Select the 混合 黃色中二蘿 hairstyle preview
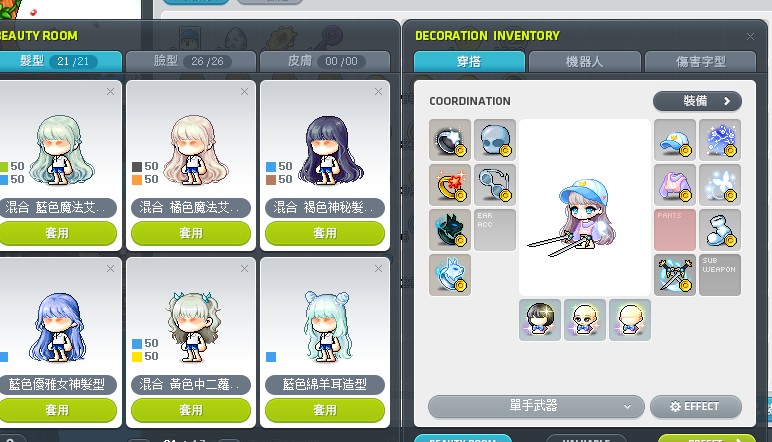Screen dimensions: 772x442 tap(193, 326)
